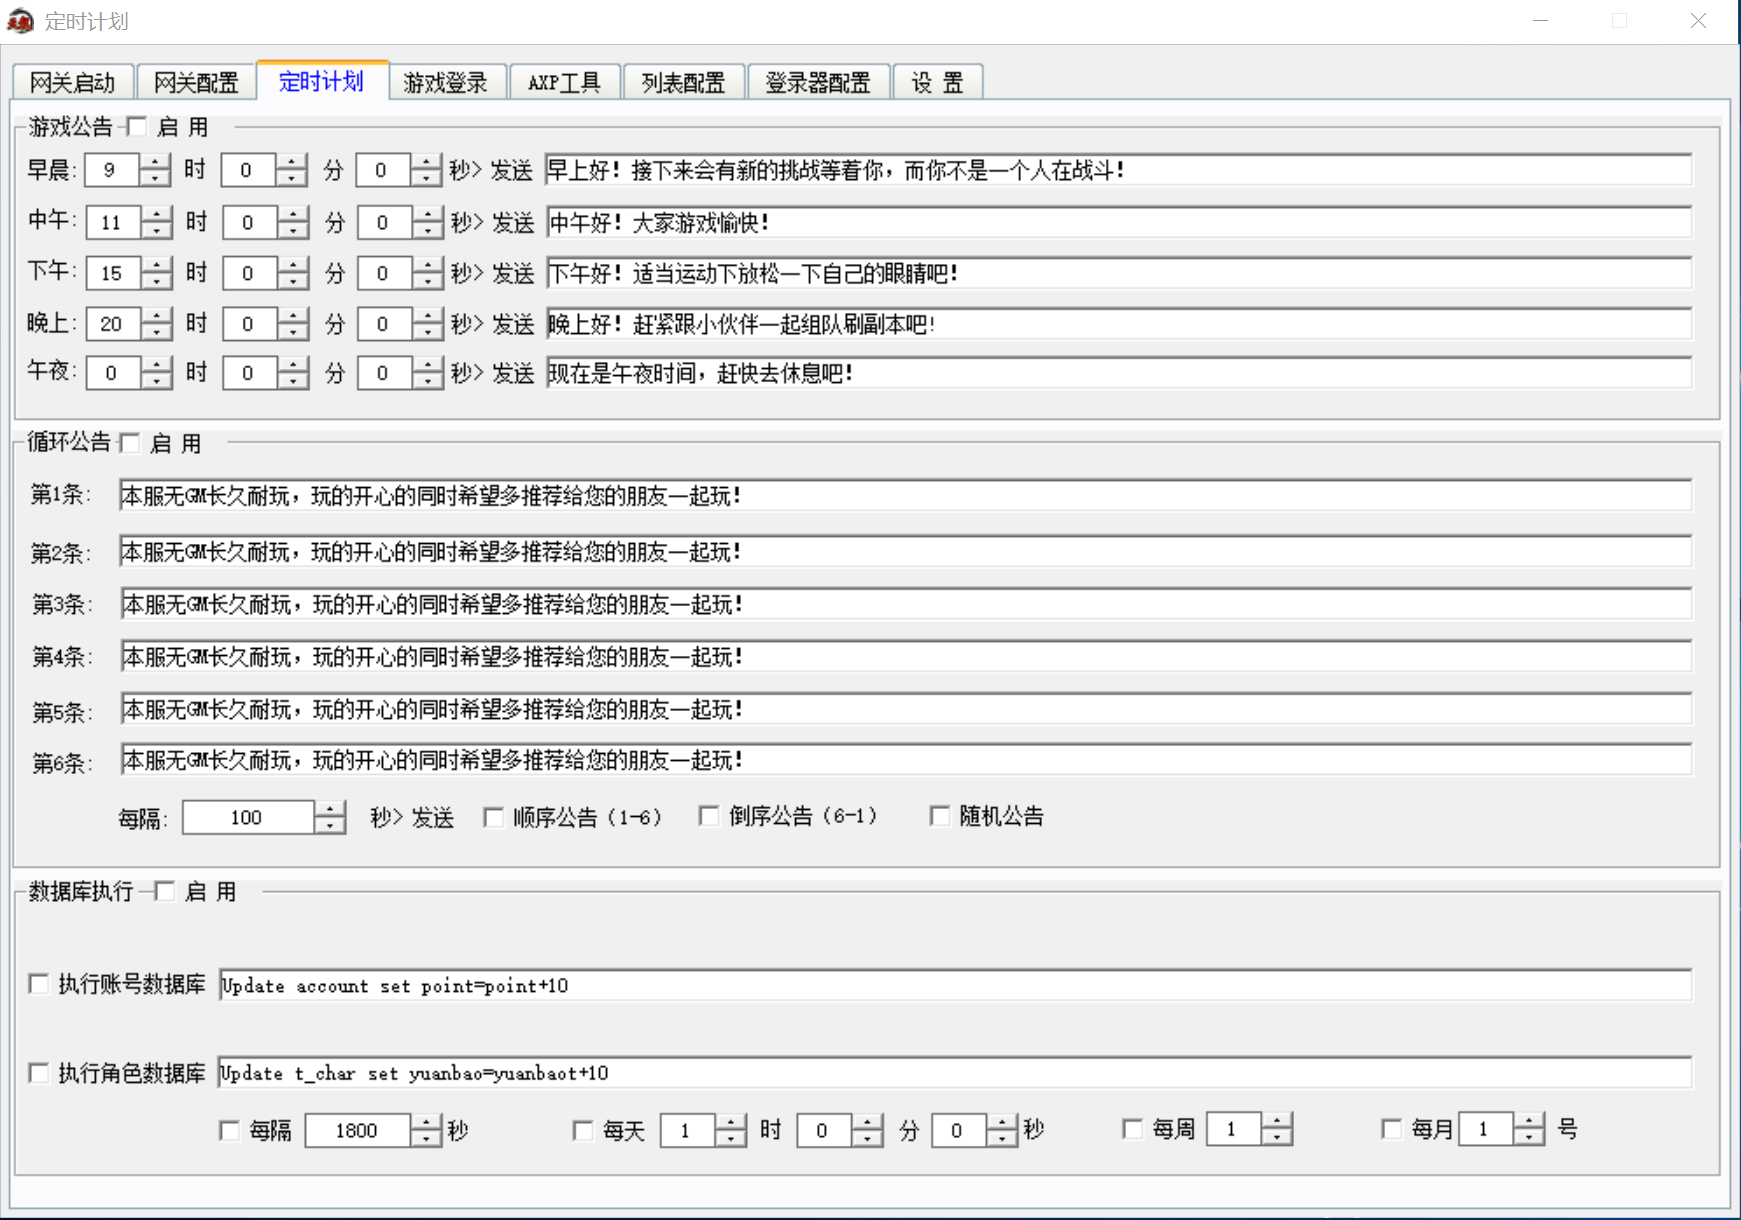The height and width of the screenshot is (1220, 1741).
Task: Switch to the 设 置 tab
Action: [x=937, y=82]
